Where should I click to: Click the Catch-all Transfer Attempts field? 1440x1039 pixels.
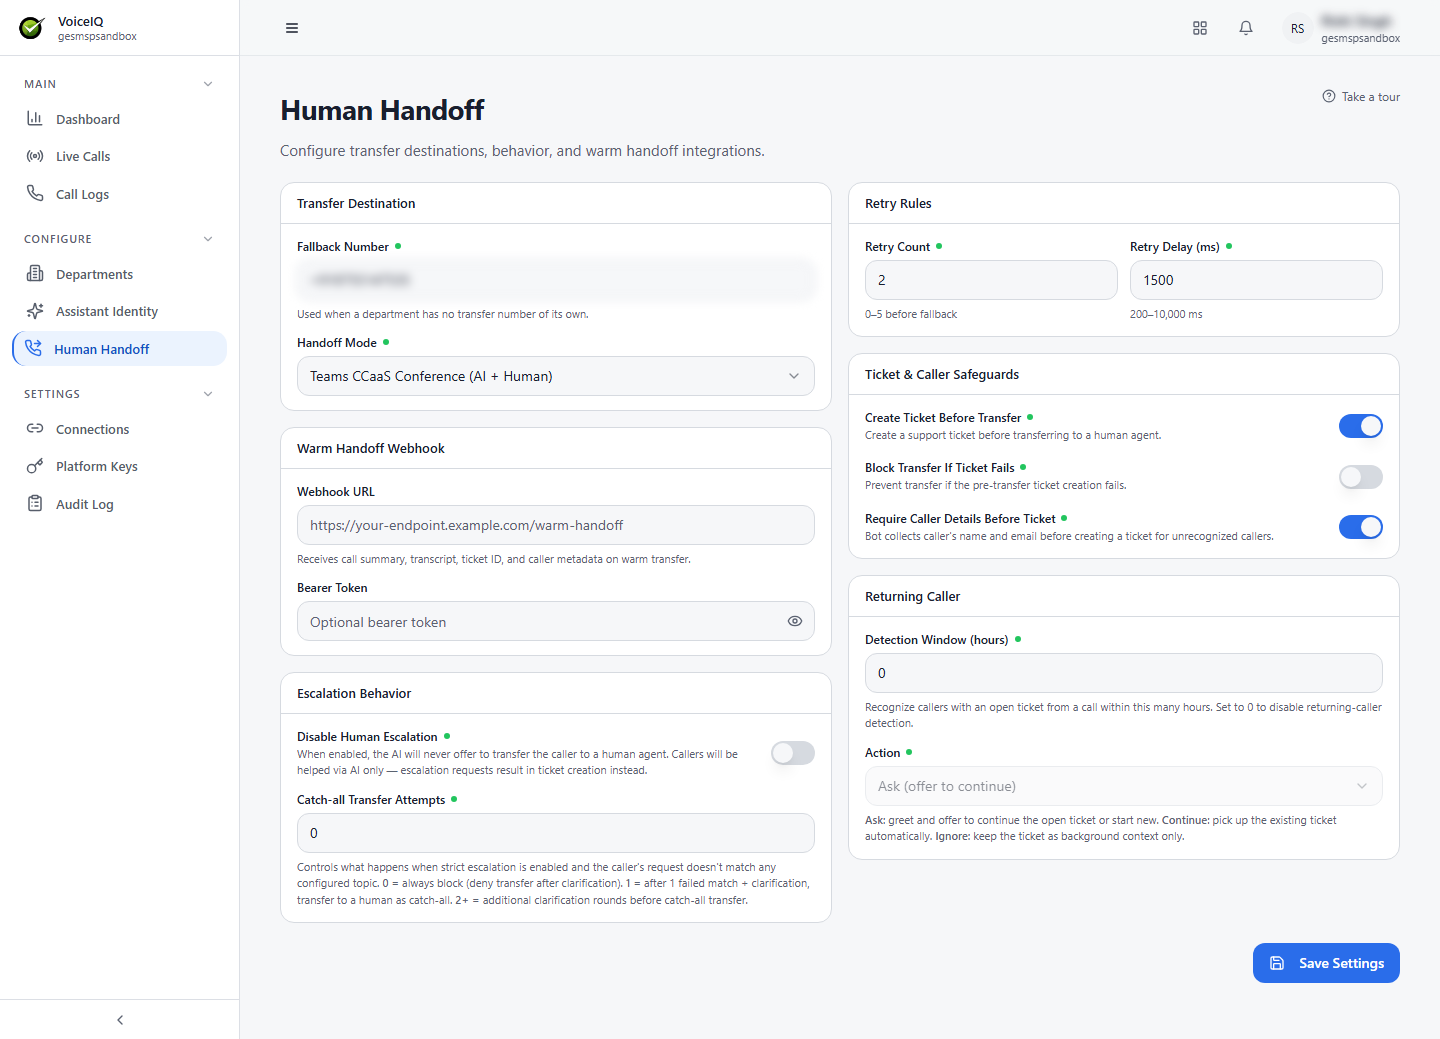point(556,833)
